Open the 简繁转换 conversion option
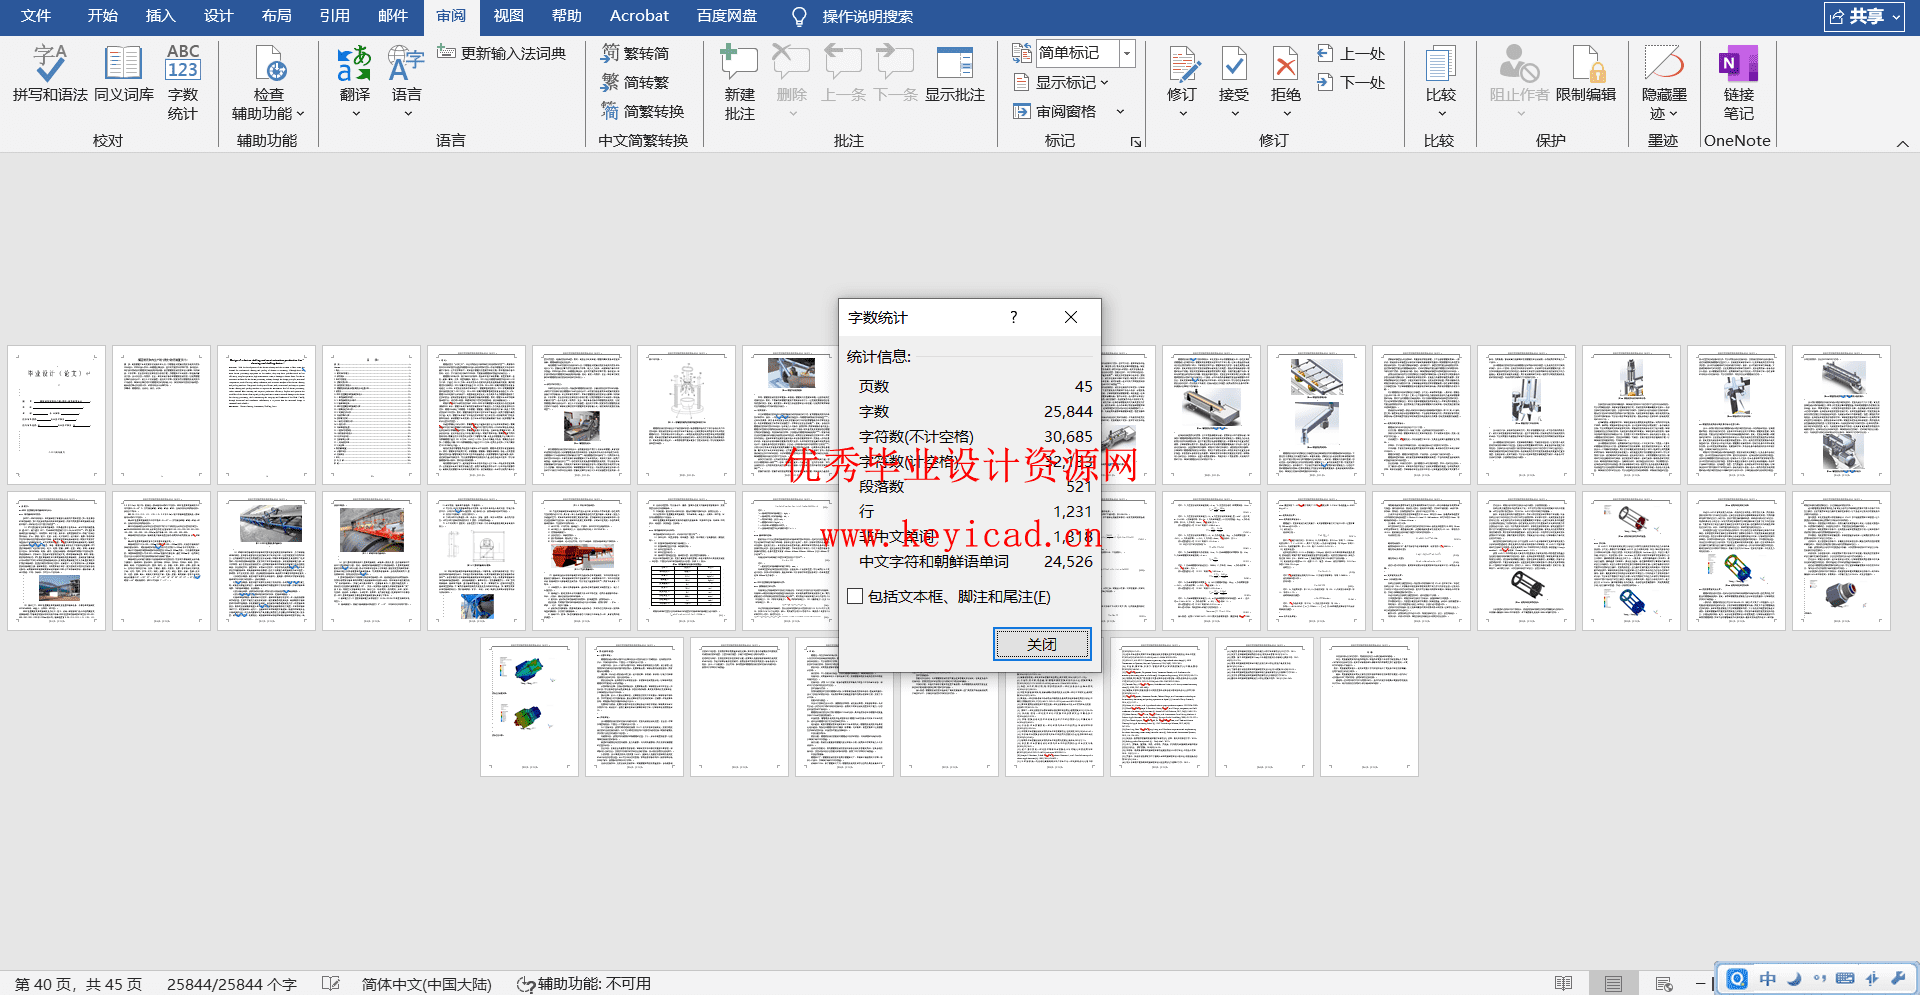 pos(642,111)
